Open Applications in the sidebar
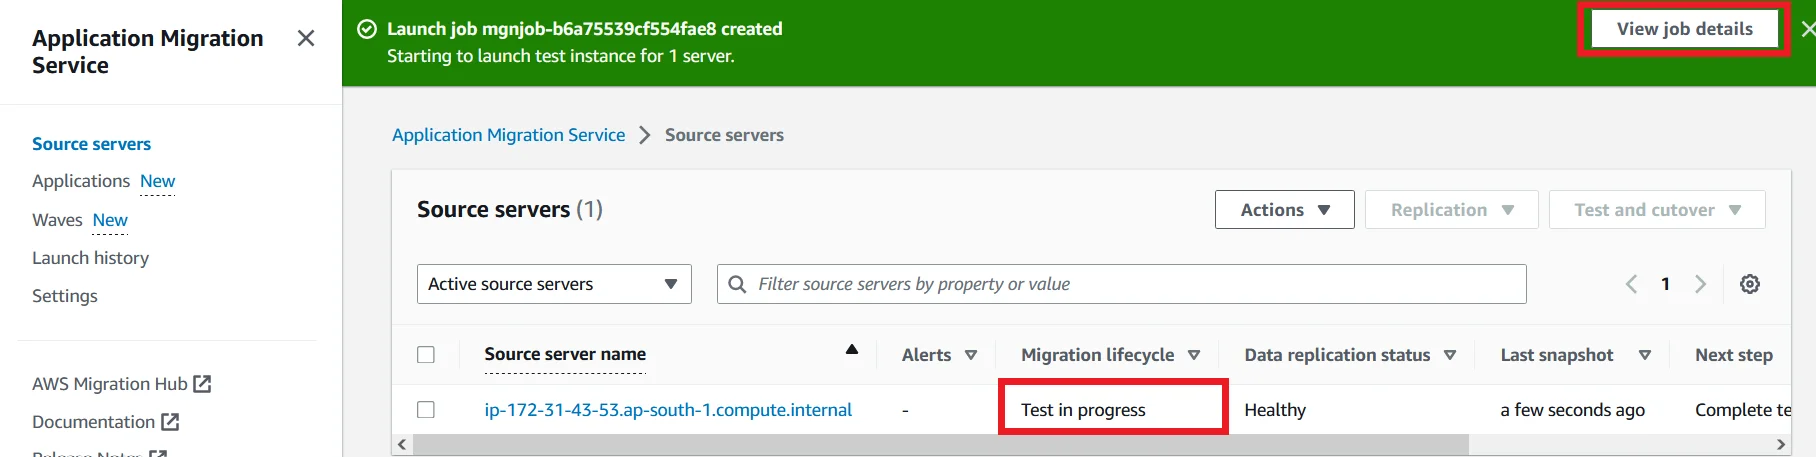The image size is (1816, 457). 81,181
